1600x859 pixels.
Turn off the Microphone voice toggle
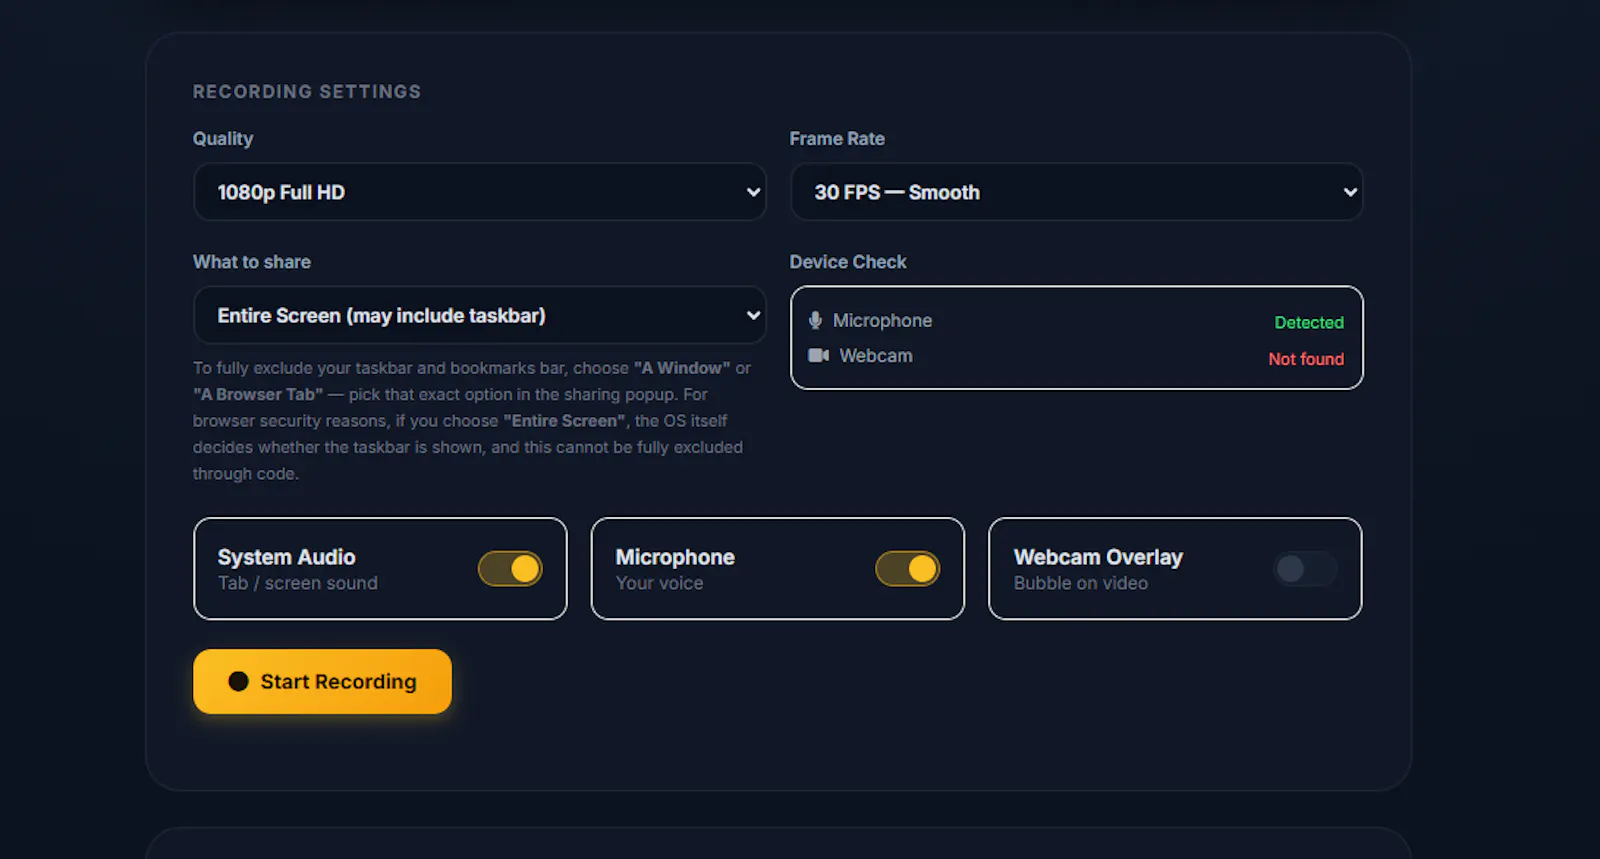tap(908, 569)
